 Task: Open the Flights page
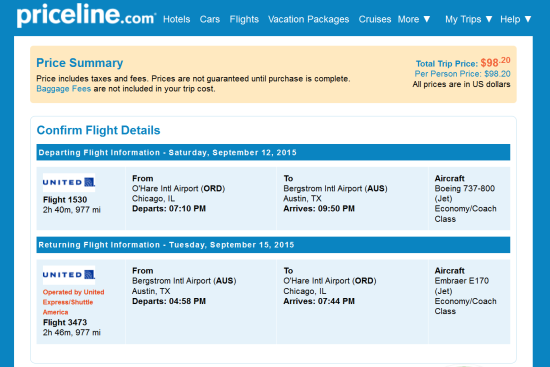tap(244, 19)
